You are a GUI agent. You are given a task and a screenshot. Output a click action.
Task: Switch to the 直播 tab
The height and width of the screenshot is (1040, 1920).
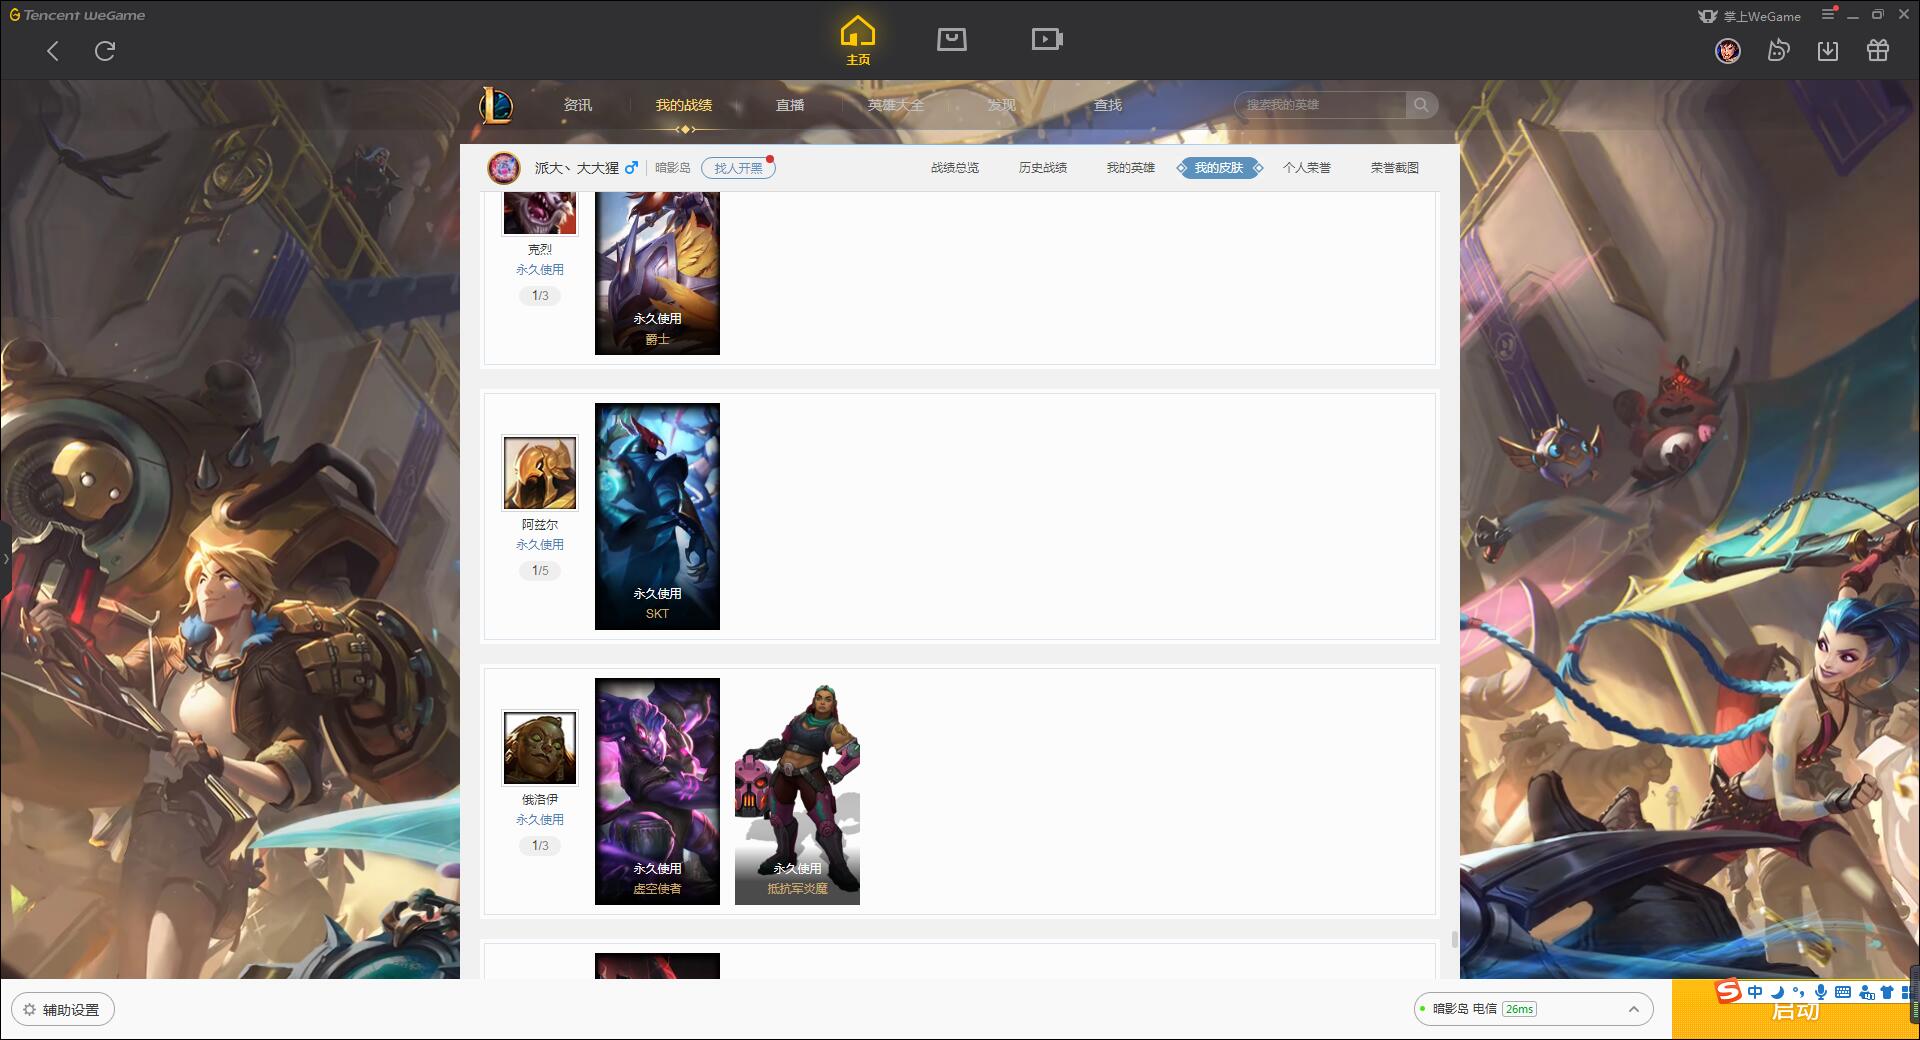[790, 105]
